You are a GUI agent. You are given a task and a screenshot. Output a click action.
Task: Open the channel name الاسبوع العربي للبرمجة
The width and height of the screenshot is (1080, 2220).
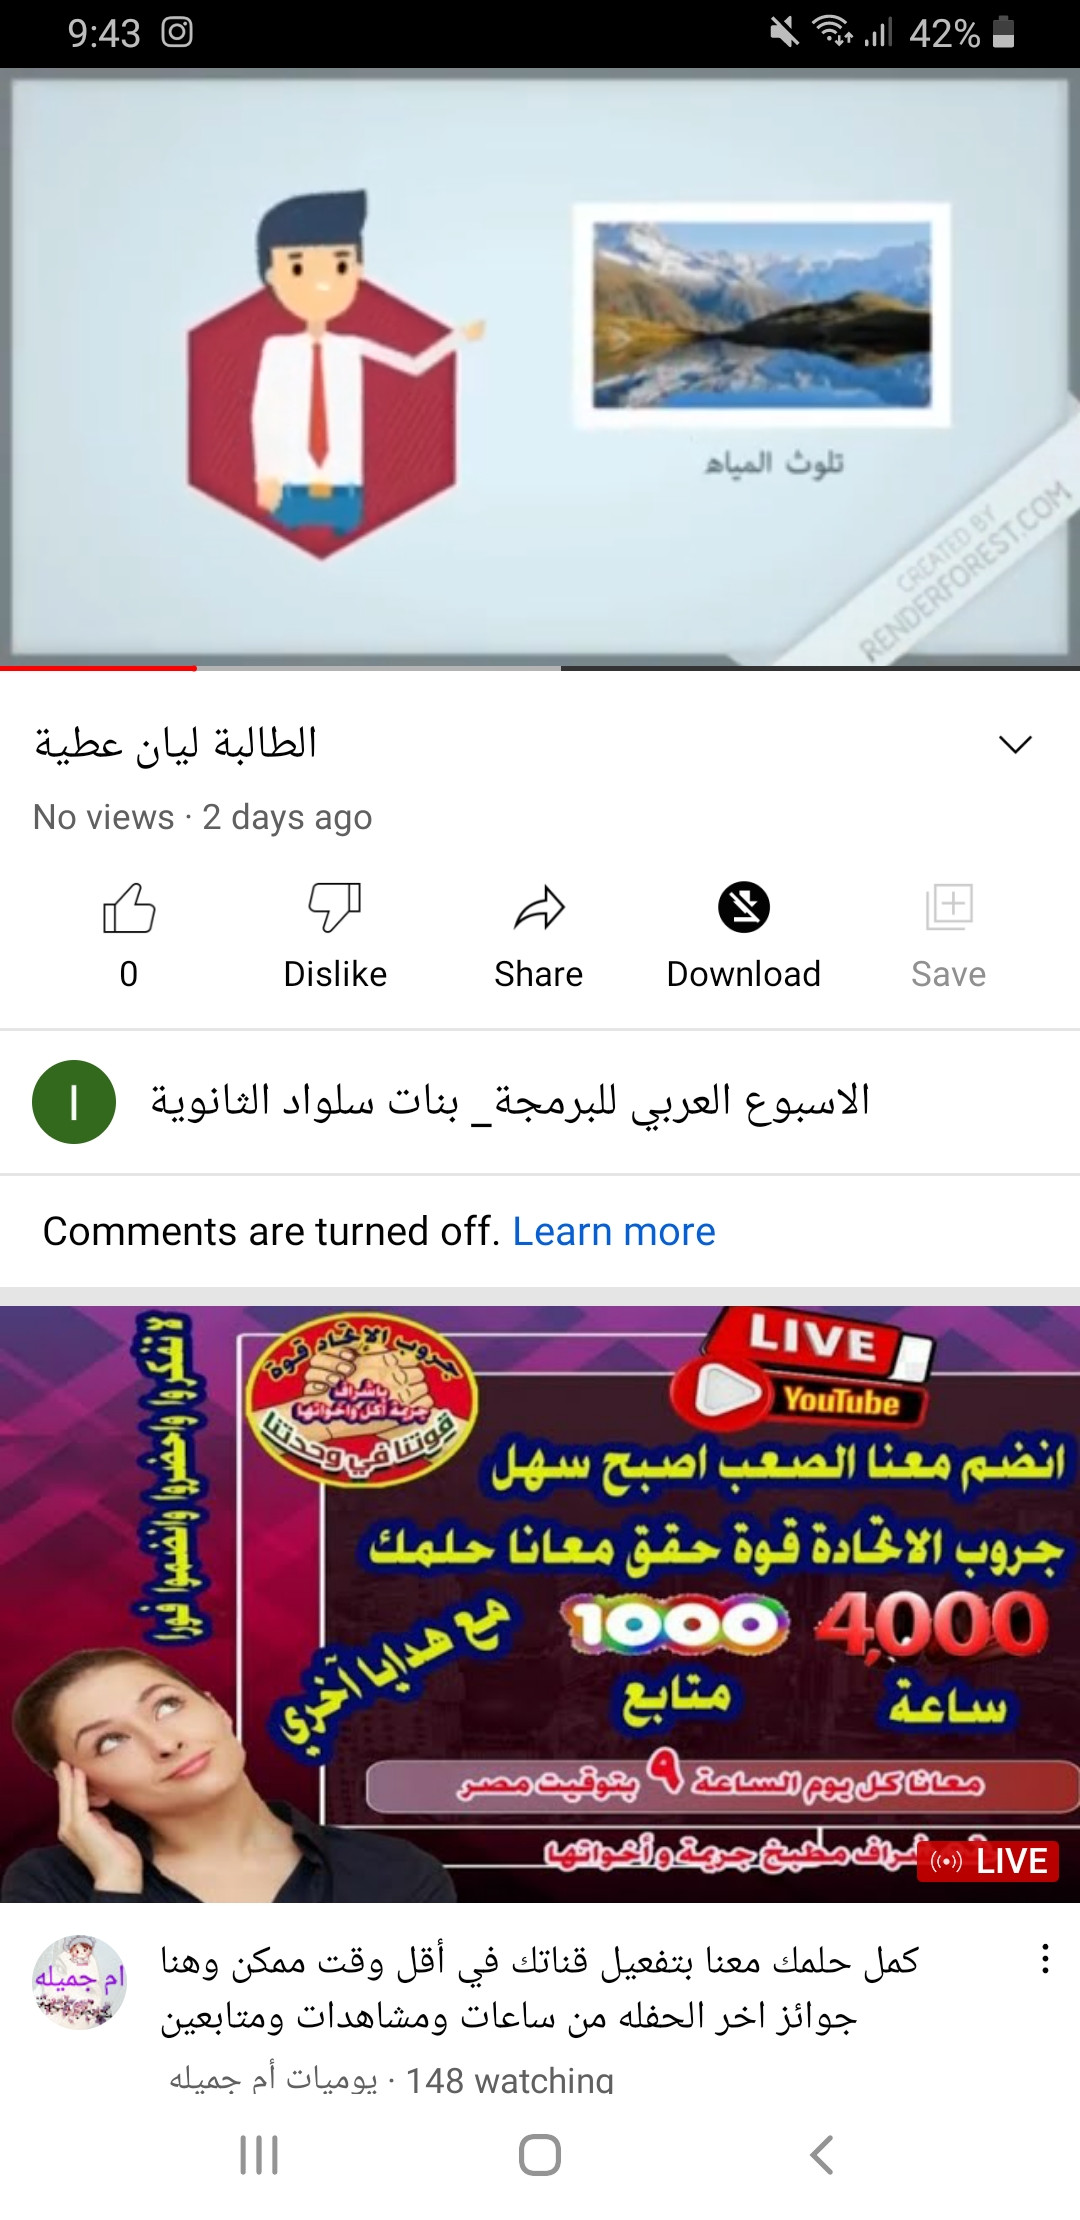click(510, 1102)
